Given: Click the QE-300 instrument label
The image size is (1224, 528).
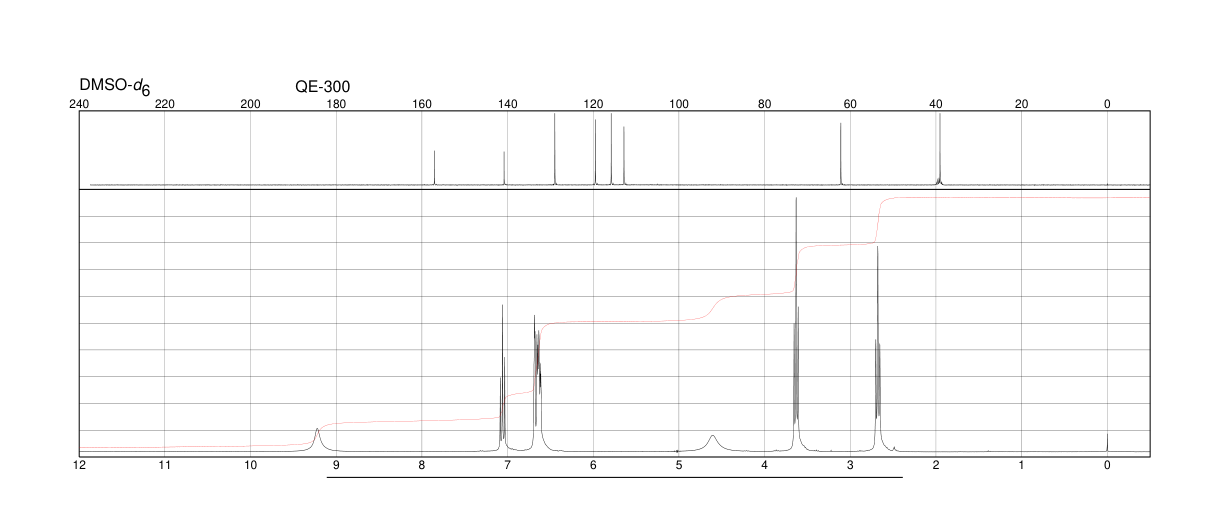Looking at the screenshot, I should coord(322,88).
